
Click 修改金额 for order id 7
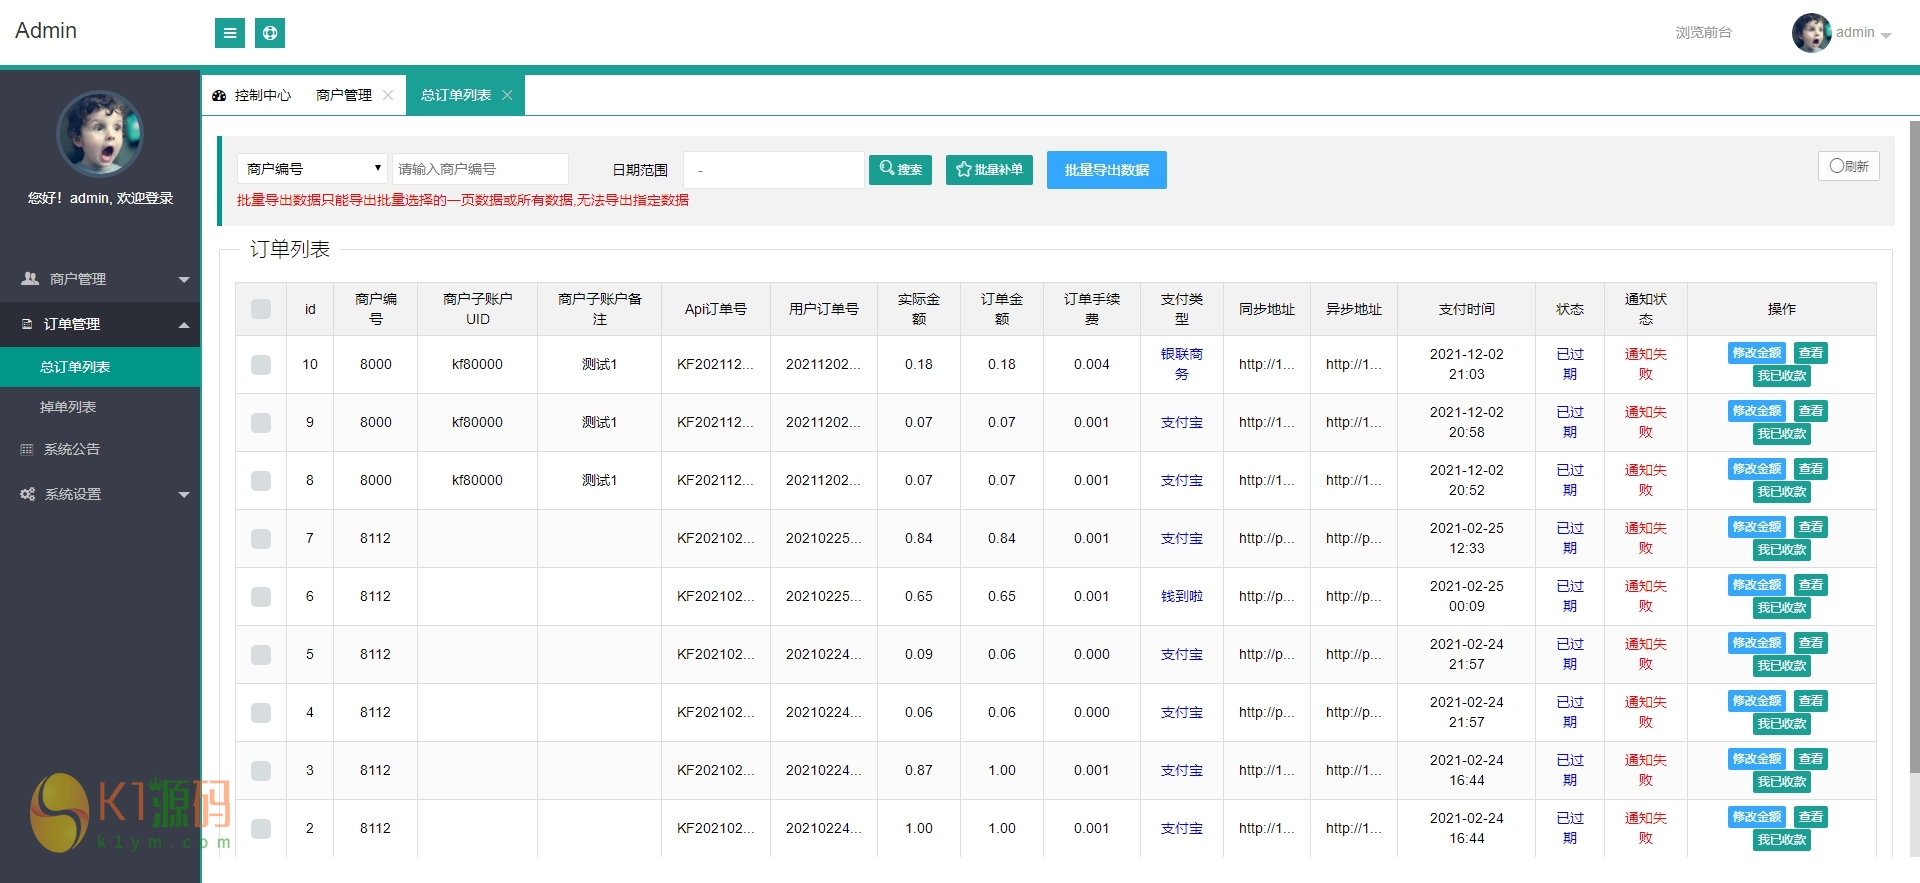click(x=1757, y=527)
